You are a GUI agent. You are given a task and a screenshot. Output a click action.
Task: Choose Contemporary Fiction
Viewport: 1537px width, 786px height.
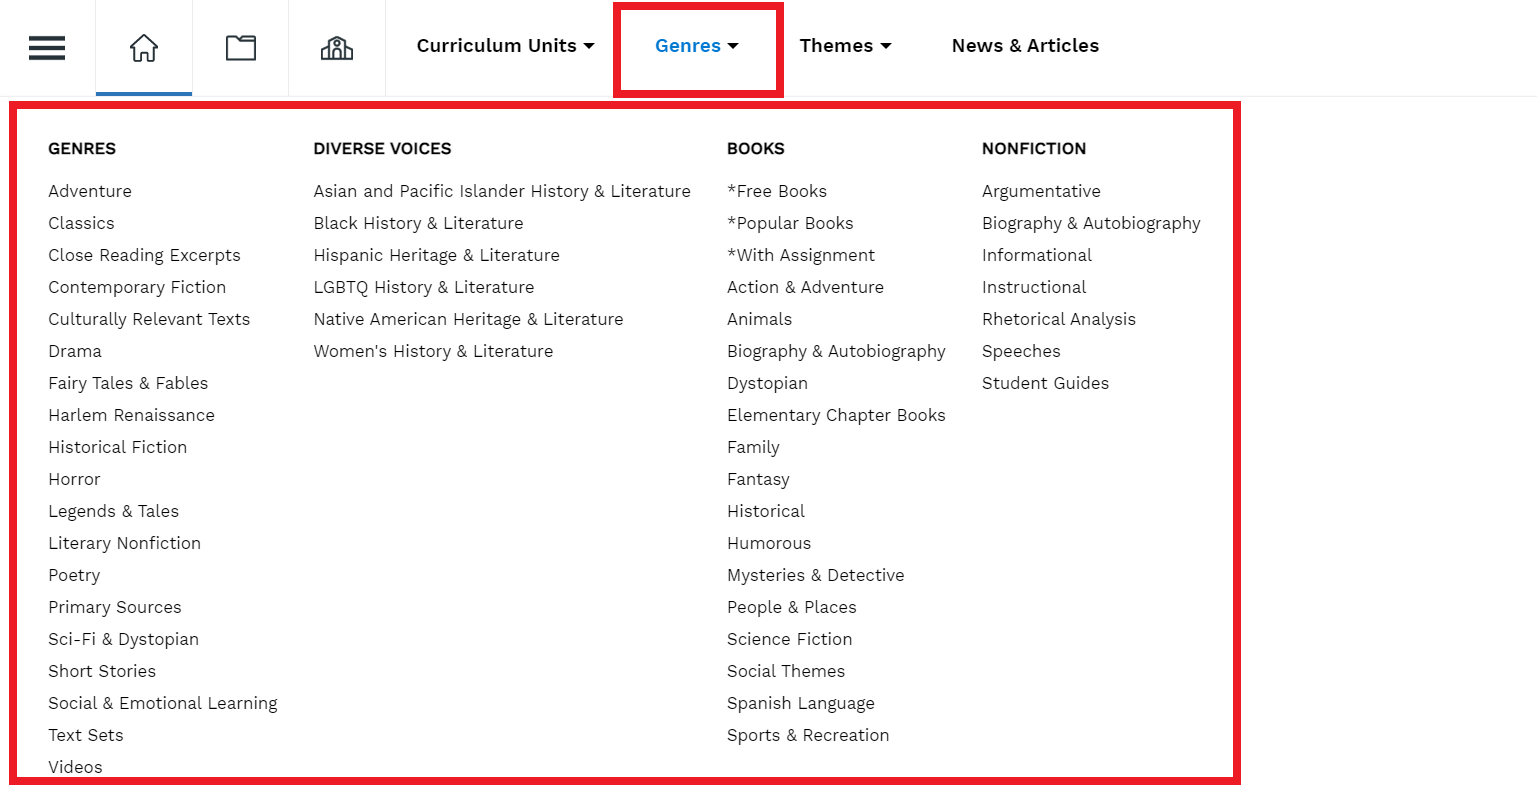(137, 287)
